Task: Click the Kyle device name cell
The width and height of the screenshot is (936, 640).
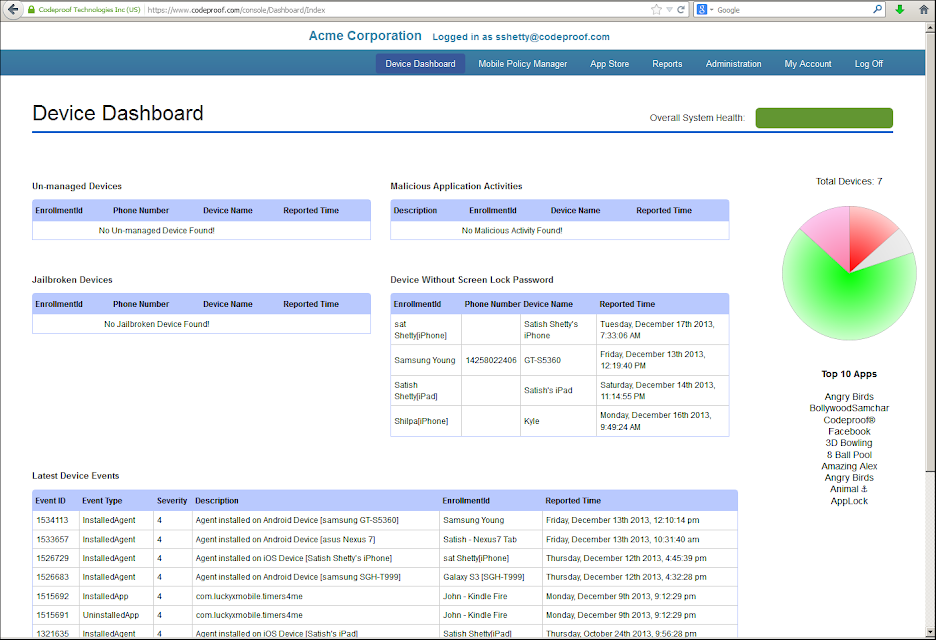Action: coord(531,421)
